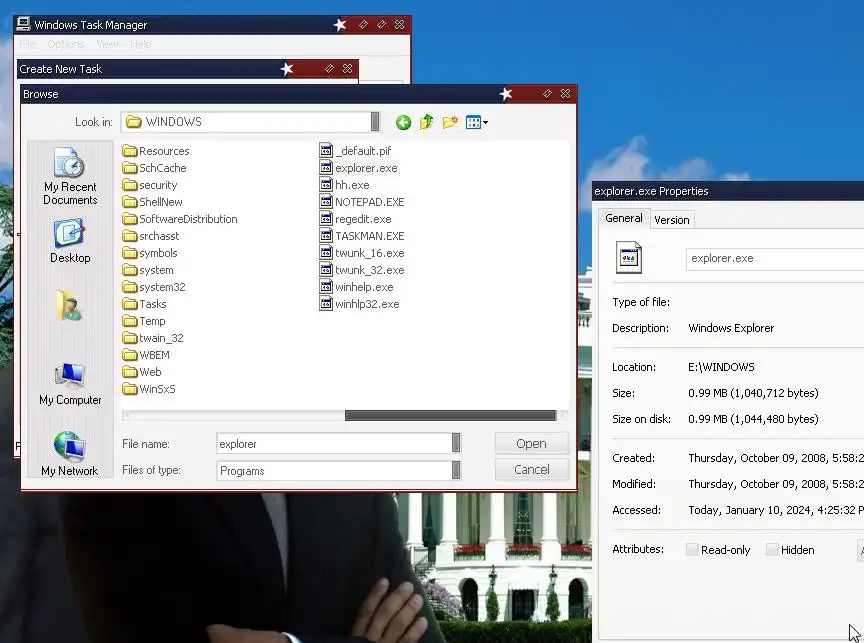Select TASKMAN.EXE in the file list
The image size is (864, 643).
[x=362, y=236]
